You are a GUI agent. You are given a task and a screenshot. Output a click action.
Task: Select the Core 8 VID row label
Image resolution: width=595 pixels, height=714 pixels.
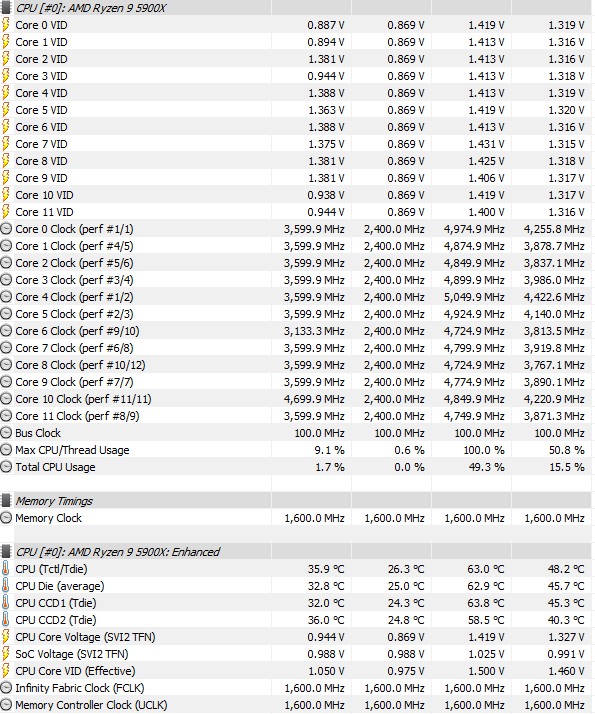(41, 161)
